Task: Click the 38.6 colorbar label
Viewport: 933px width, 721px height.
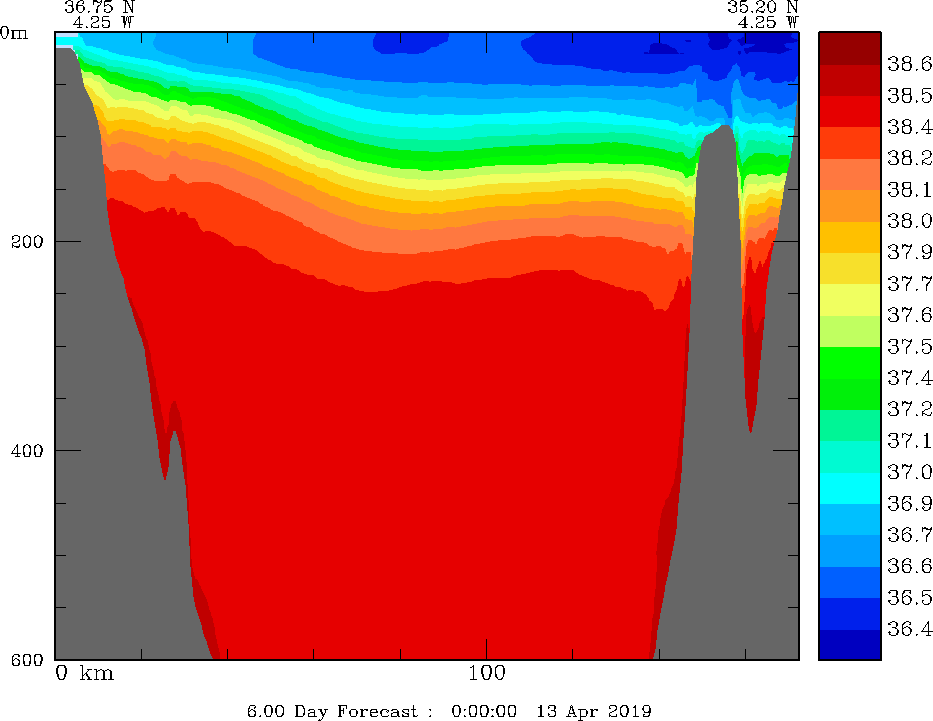Action: click(909, 64)
